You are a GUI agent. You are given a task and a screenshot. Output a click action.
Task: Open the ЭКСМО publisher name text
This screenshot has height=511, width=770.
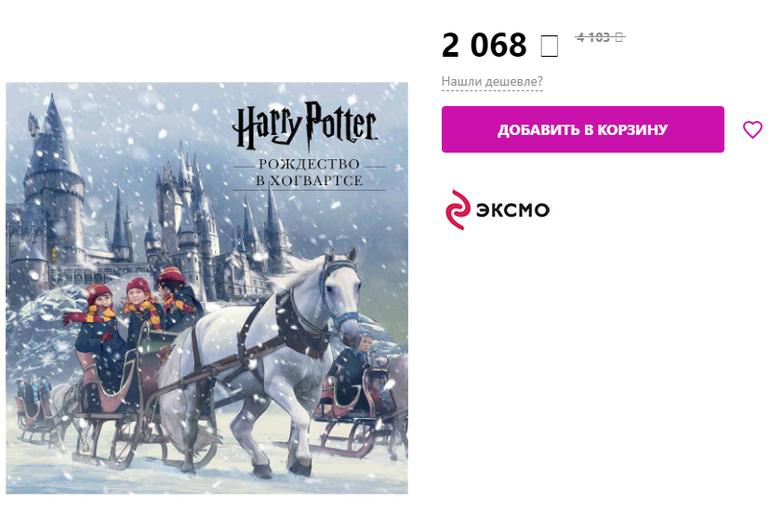pyautogui.click(x=513, y=210)
